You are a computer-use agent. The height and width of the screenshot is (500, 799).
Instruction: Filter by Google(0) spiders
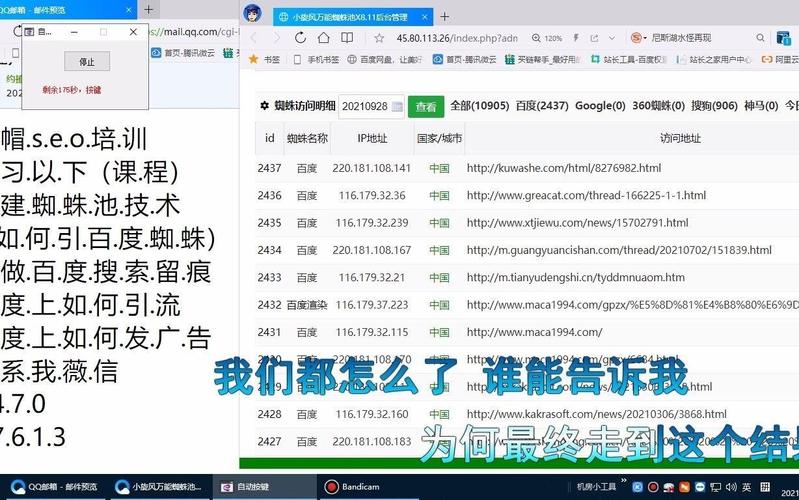pyautogui.click(x=600, y=106)
